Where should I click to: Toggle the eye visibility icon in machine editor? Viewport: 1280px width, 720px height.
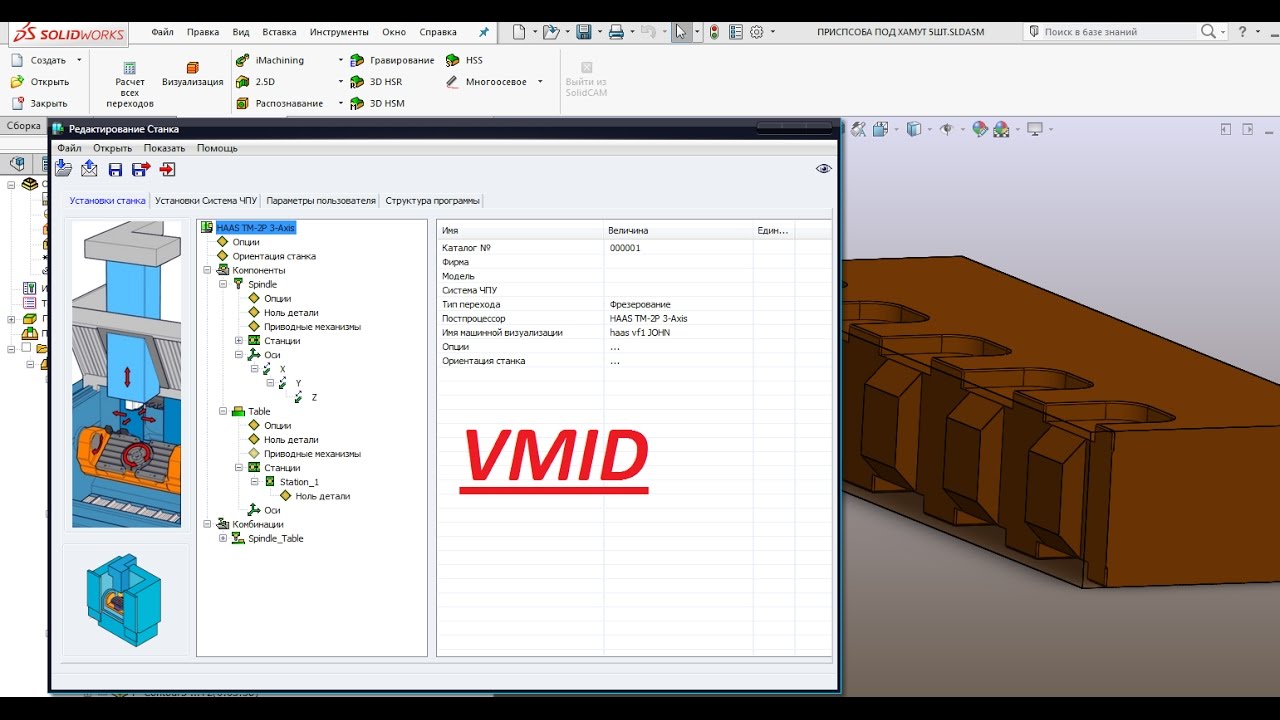coord(824,169)
